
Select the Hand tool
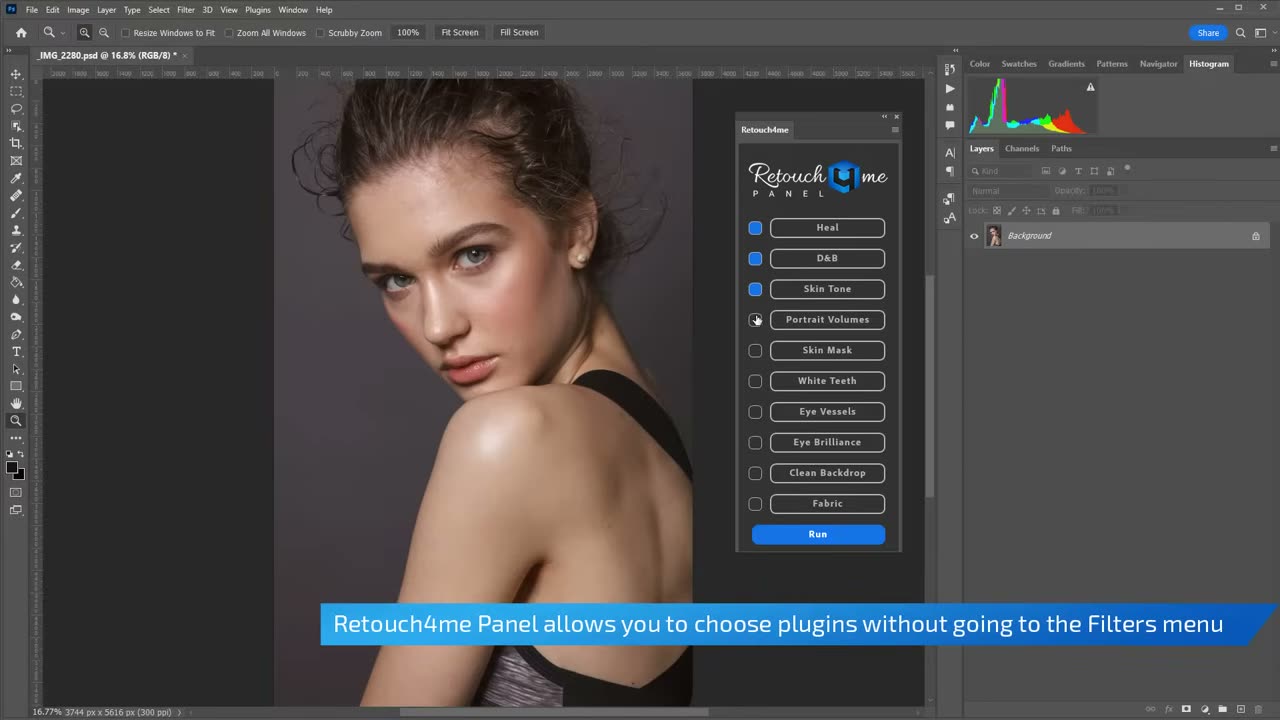click(x=16, y=403)
